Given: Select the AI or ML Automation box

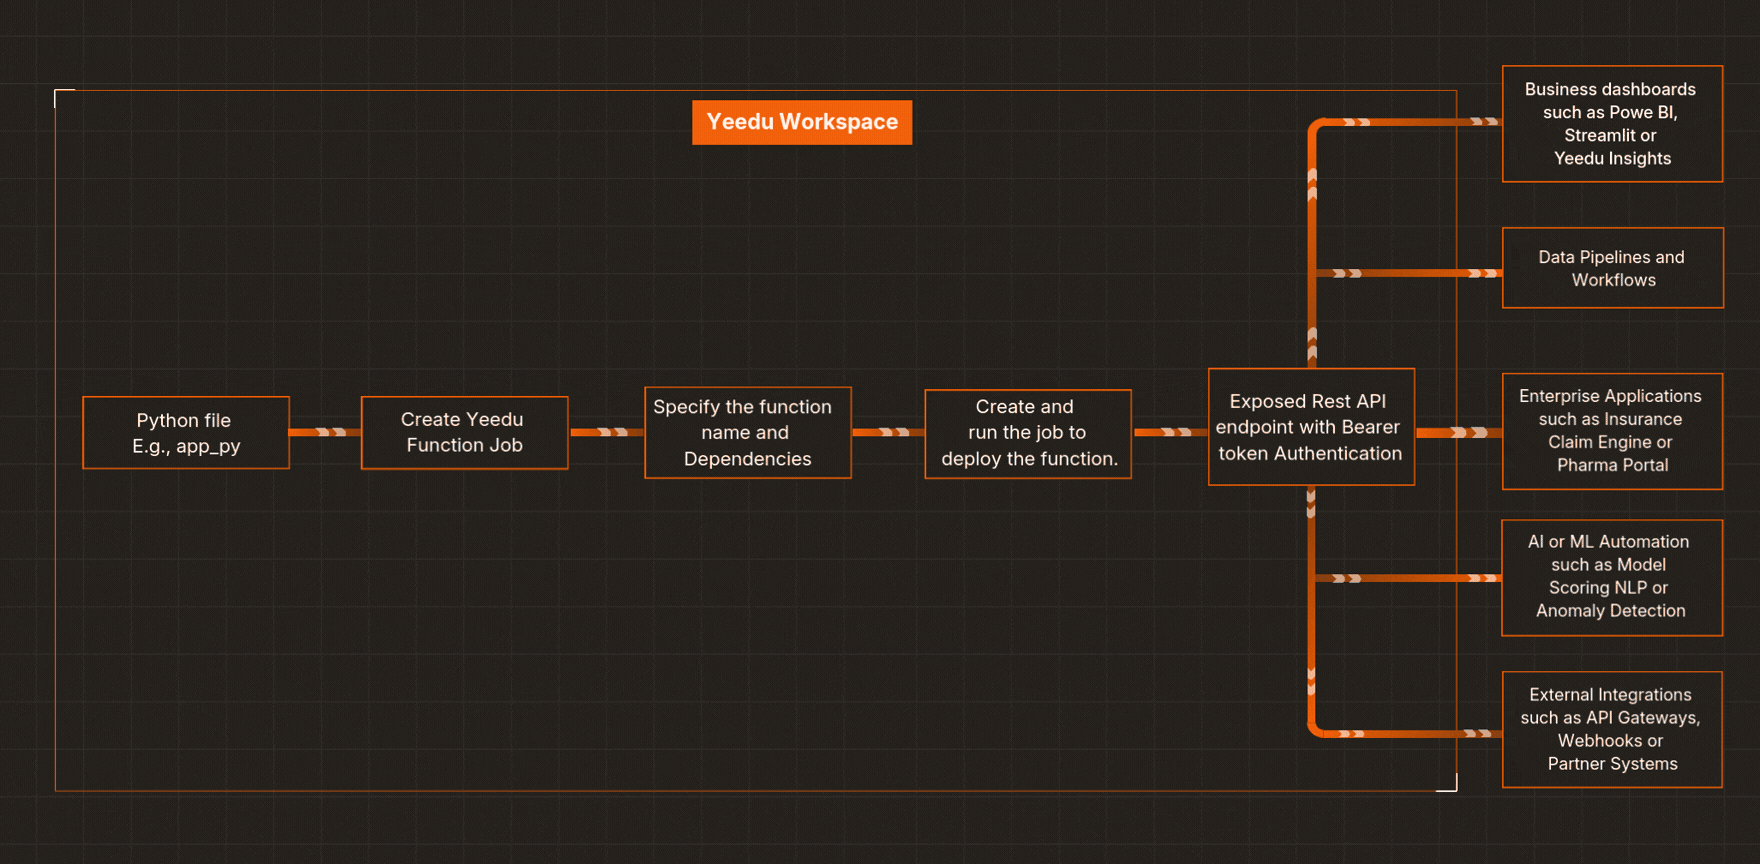Looking at the screenshot, I should tap(1612, 577).
